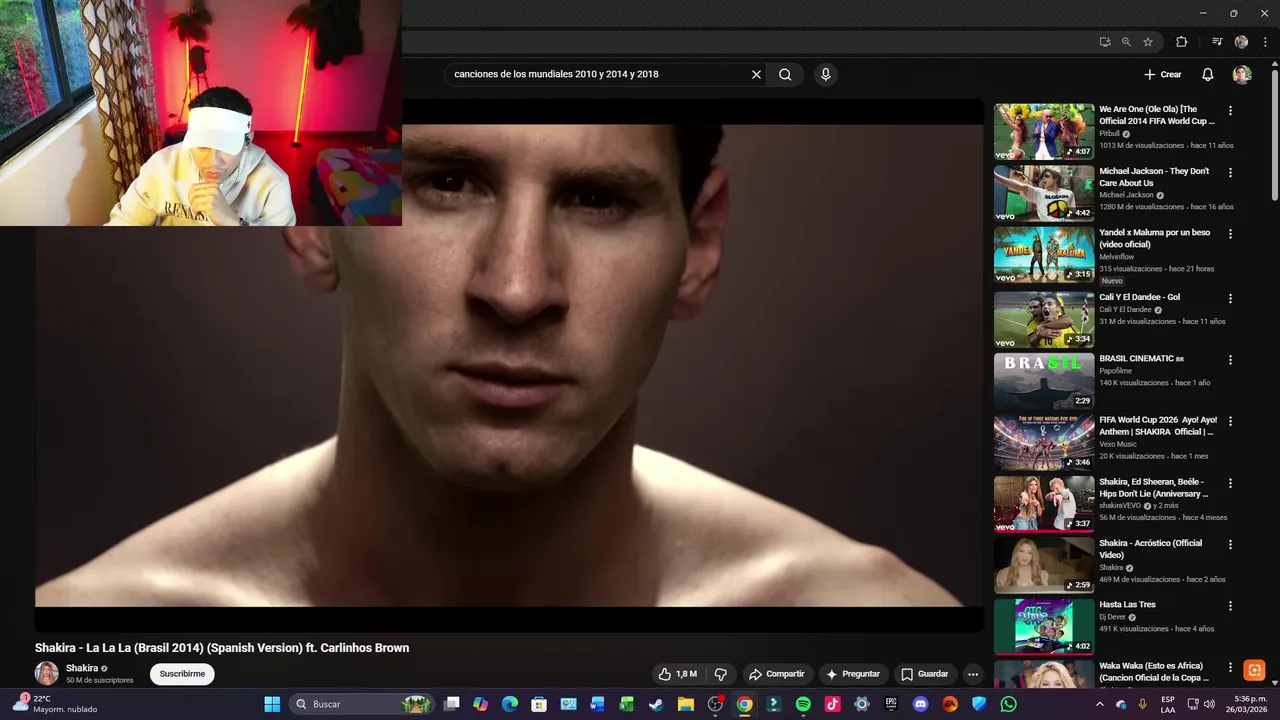Open YouTube notifications bell
This screenshot has width=1280, height=720.
coord(1207,74)
